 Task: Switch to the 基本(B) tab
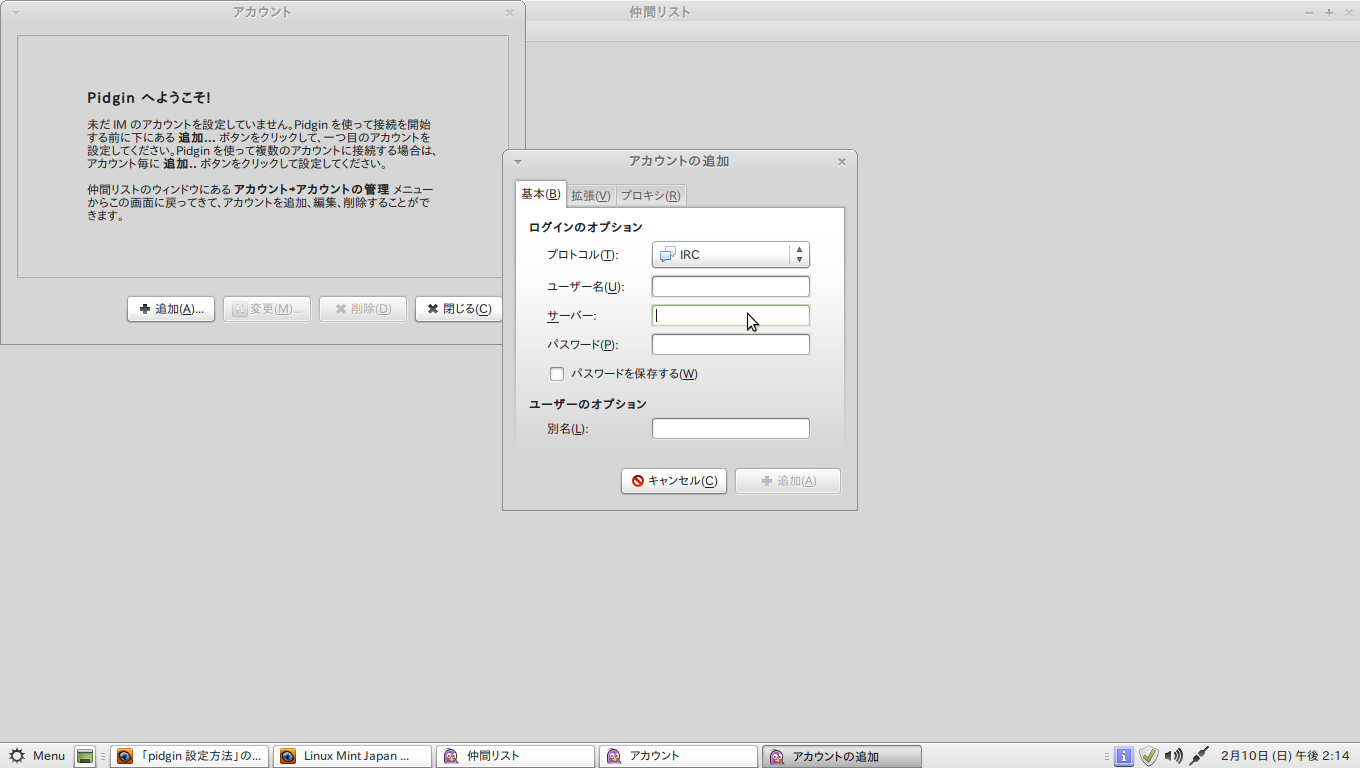tap(540, 194)
